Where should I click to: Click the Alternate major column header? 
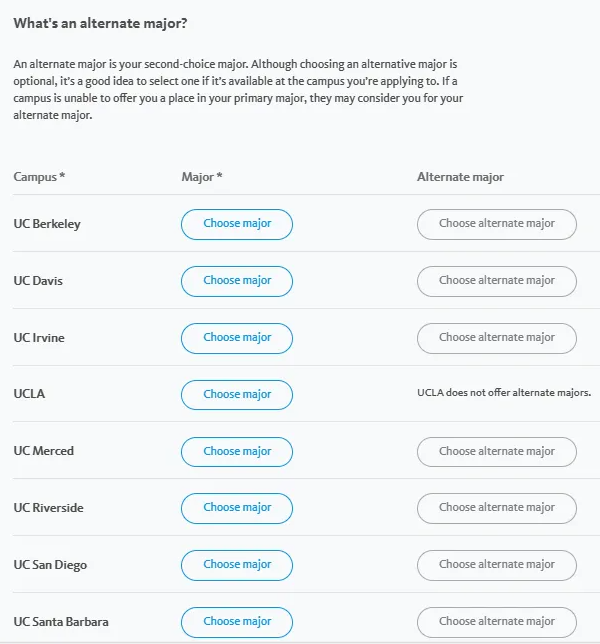click(x=460, y=177)
